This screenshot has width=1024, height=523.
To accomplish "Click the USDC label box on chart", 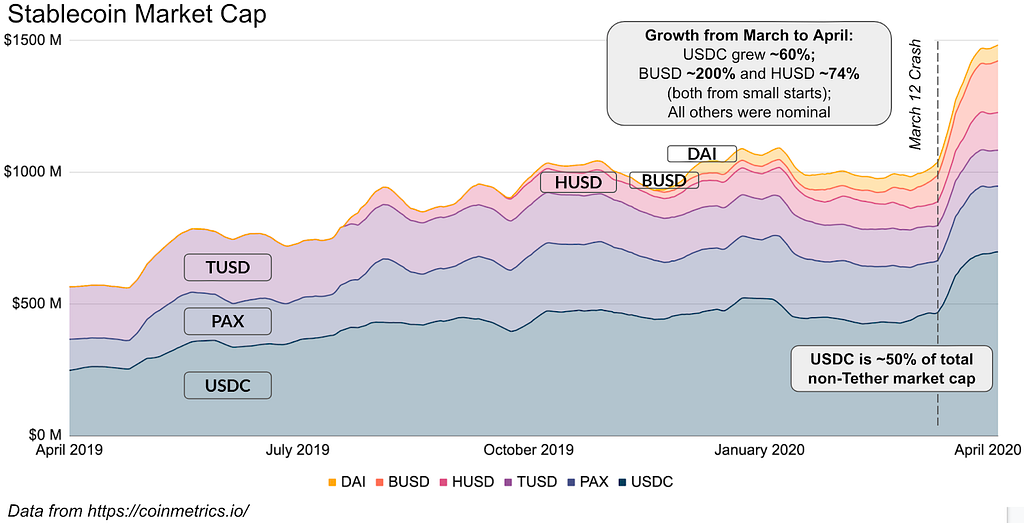I will click(x=227, y=385).
